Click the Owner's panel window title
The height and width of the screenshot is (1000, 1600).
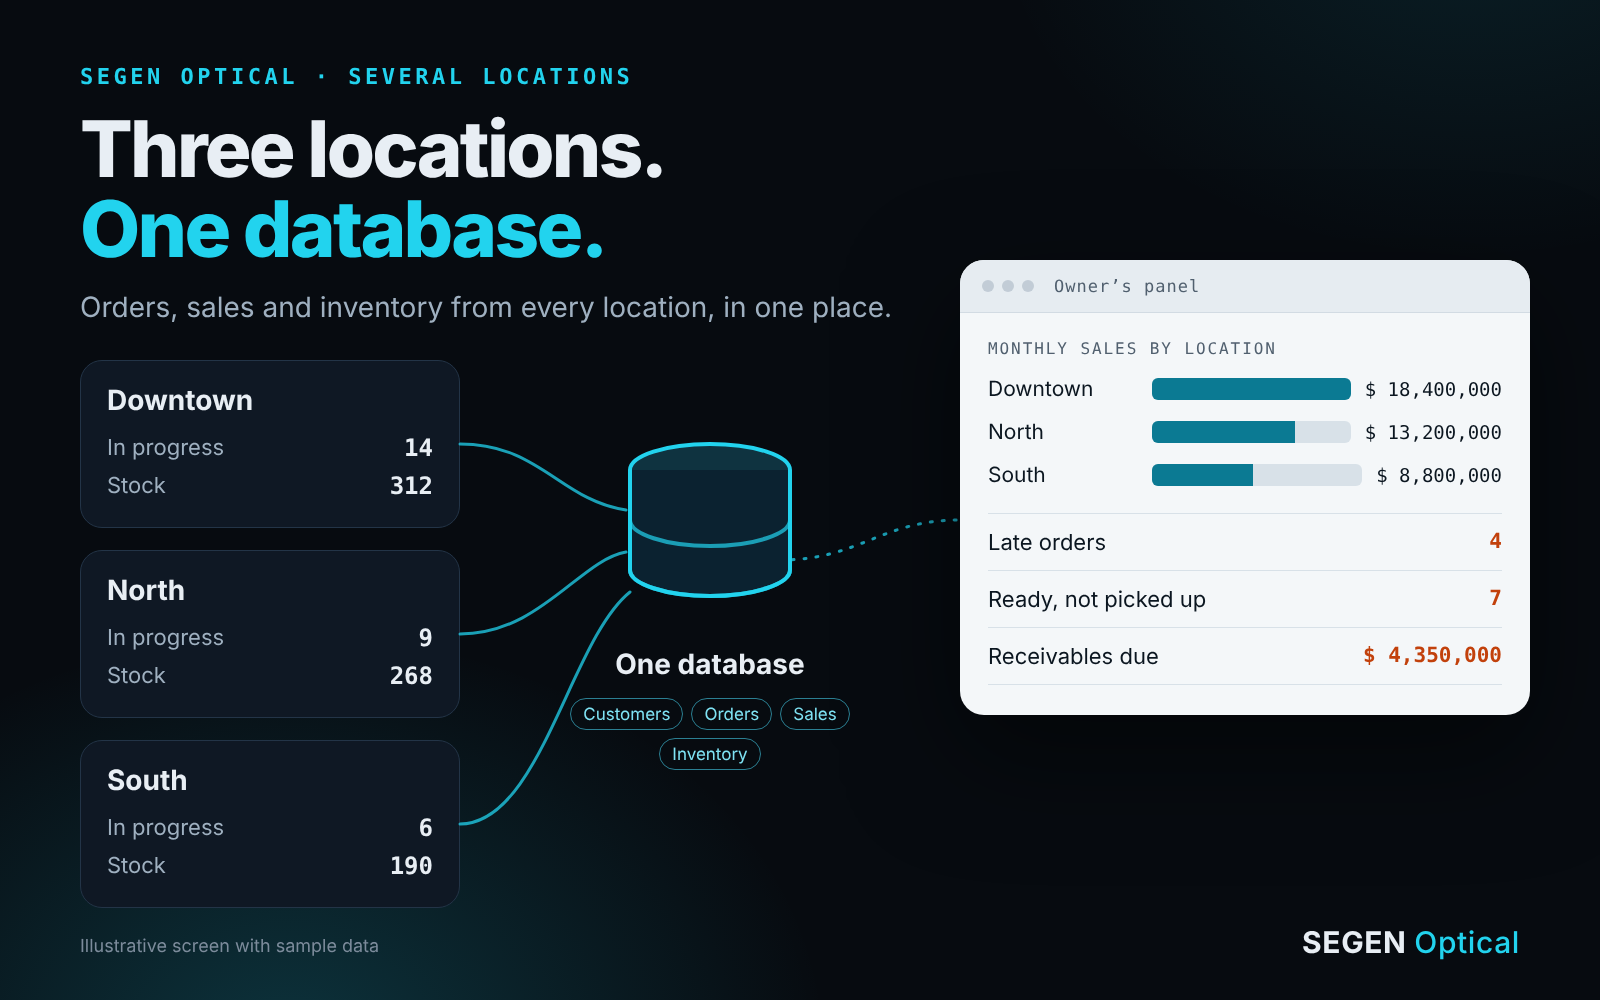1126,286
